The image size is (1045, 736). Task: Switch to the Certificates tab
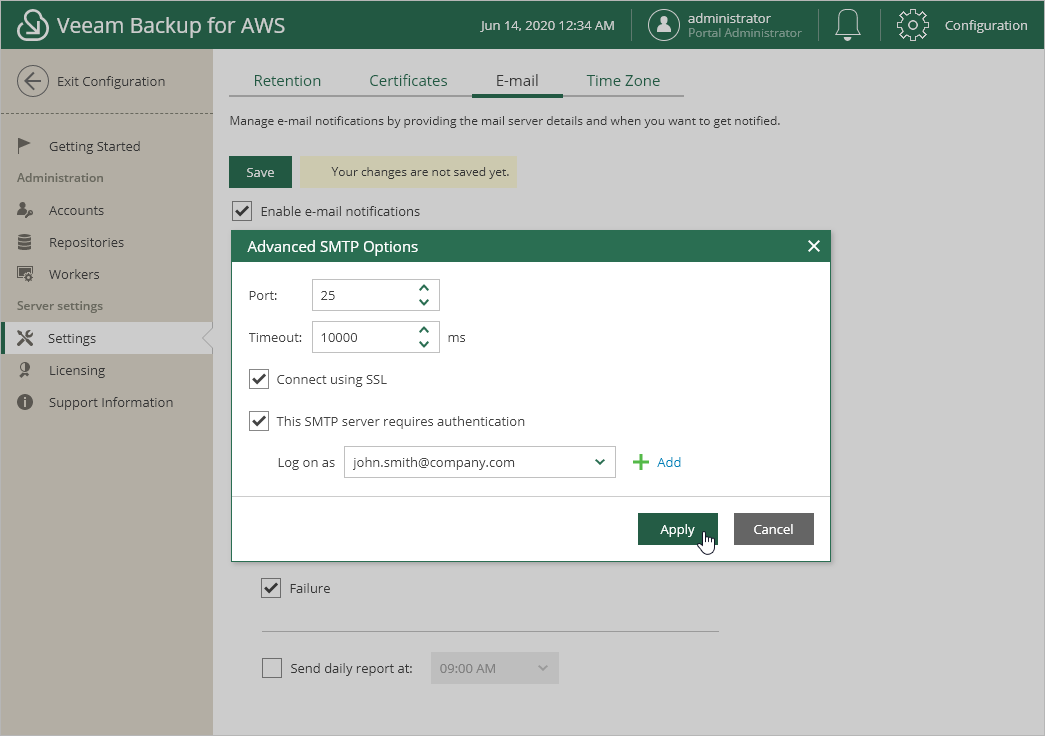click(x=409, y=81)
